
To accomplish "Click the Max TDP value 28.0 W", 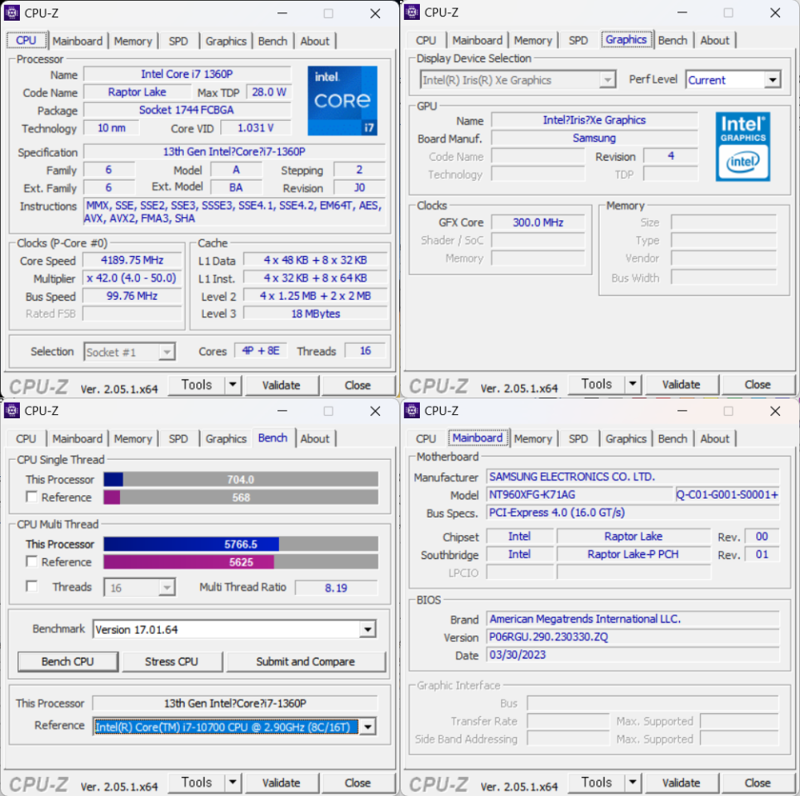I will point(269,92).
